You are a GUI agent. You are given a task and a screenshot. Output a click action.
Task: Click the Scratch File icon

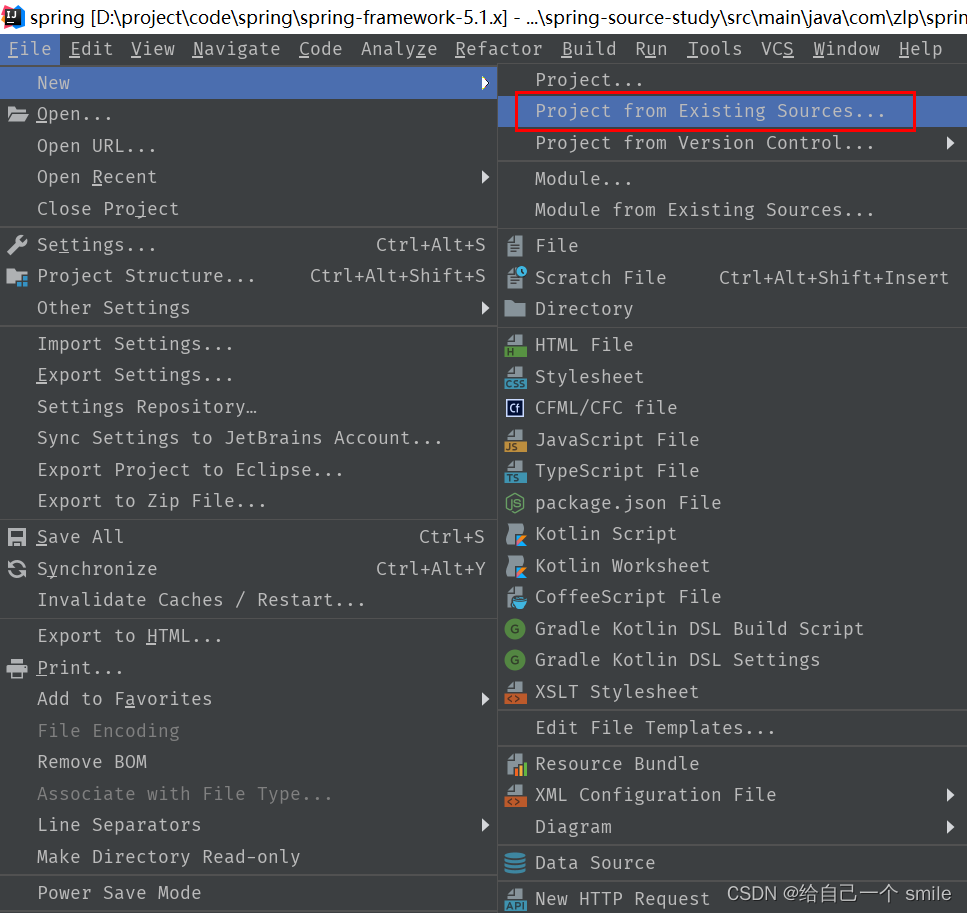click(x=516, y=278)
